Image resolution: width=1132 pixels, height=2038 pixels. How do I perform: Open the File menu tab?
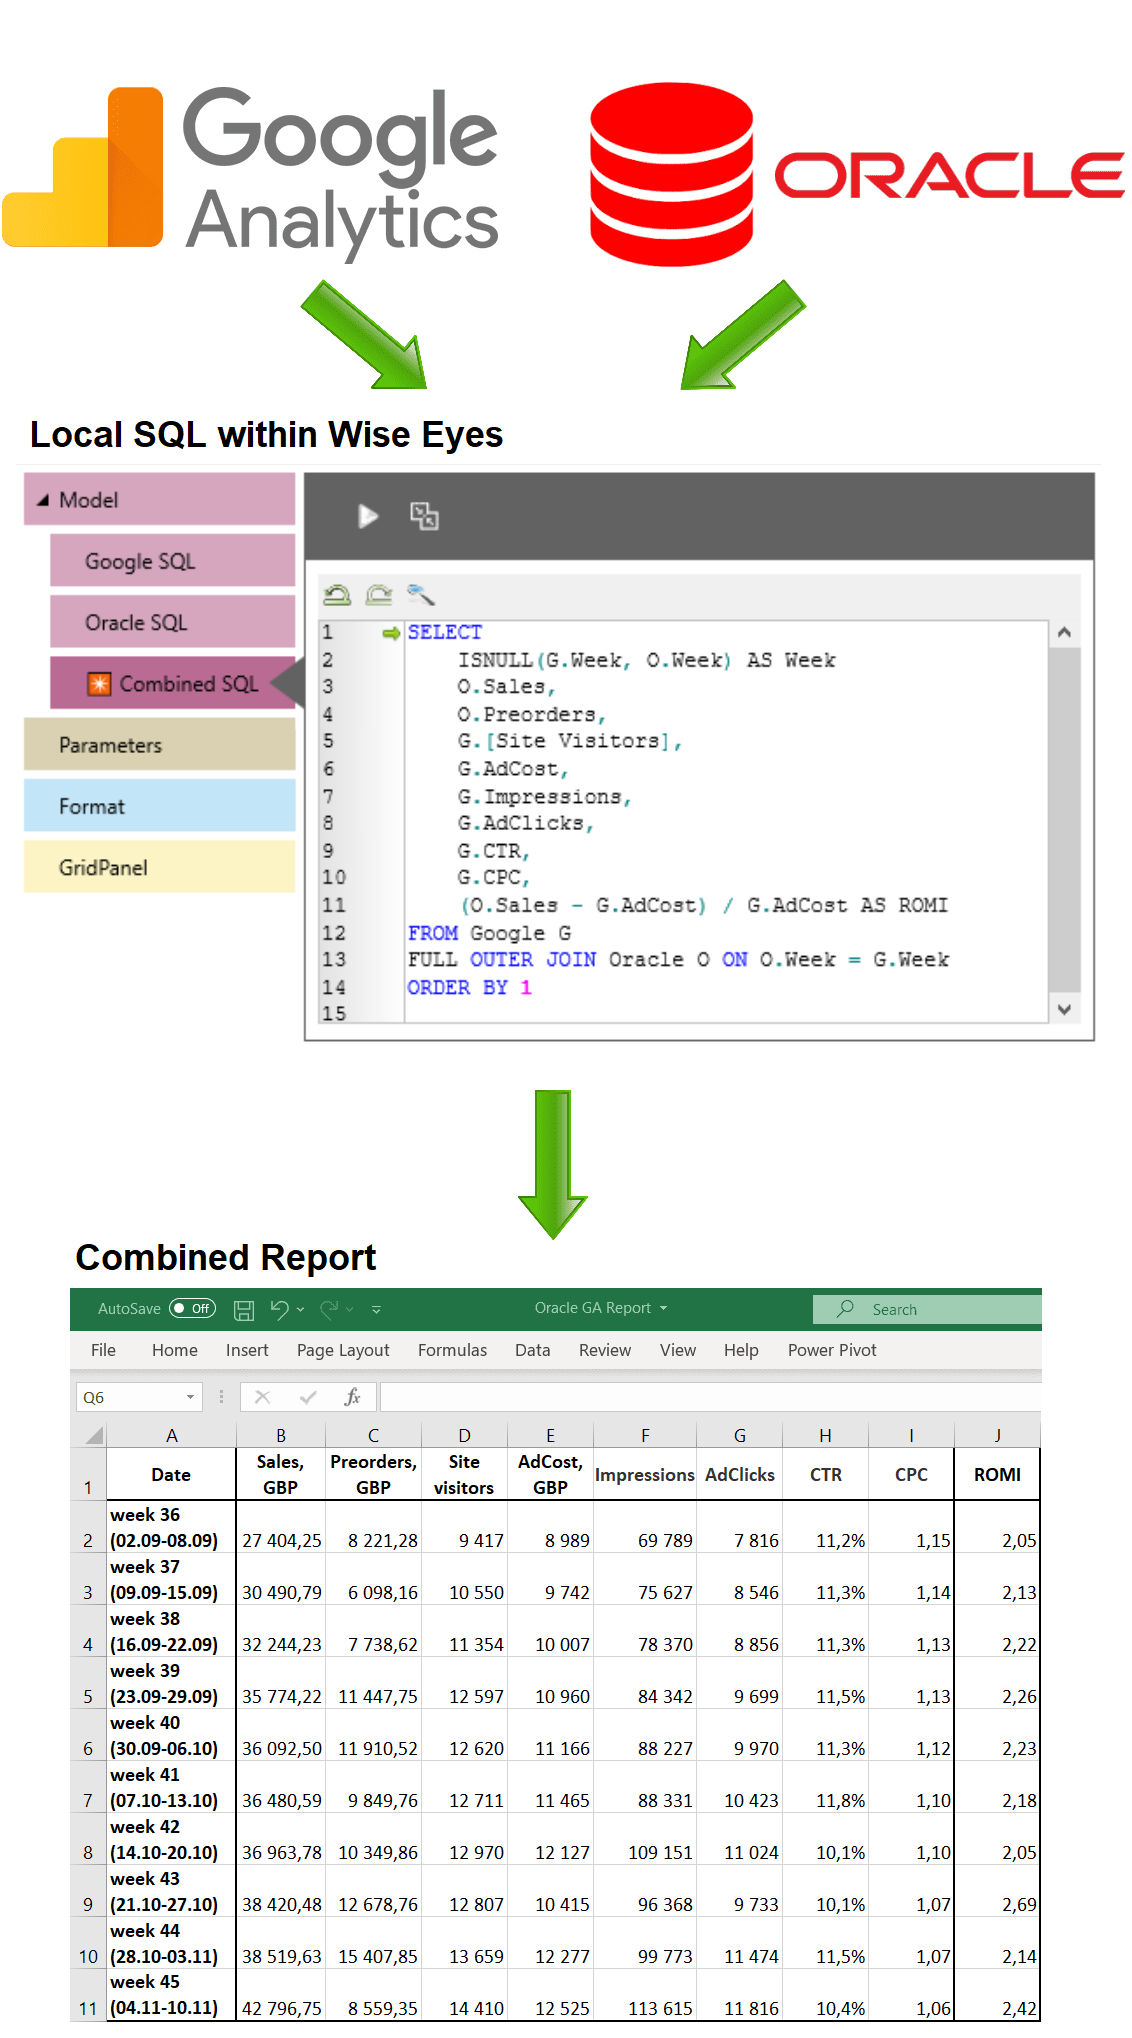[103, 1350]
